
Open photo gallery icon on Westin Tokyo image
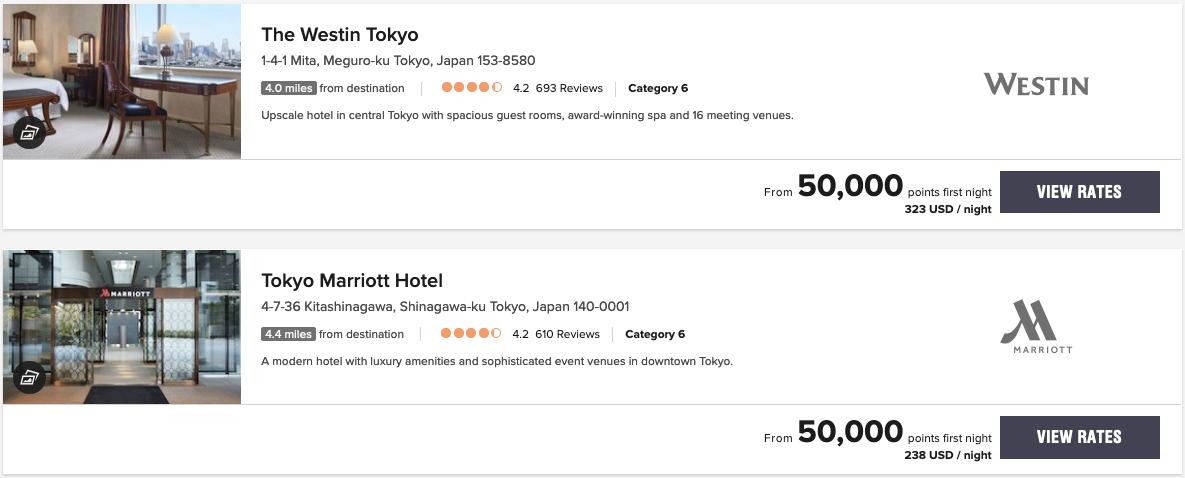click(28, 132)
